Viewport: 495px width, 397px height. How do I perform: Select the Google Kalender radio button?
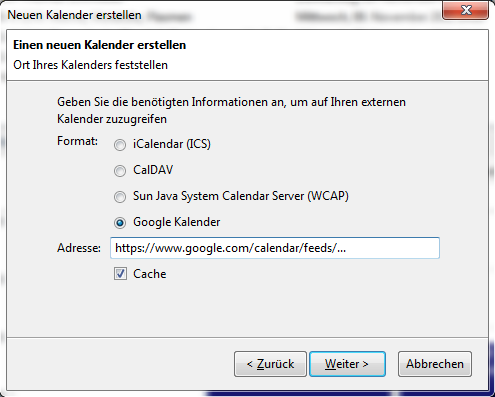120,223
